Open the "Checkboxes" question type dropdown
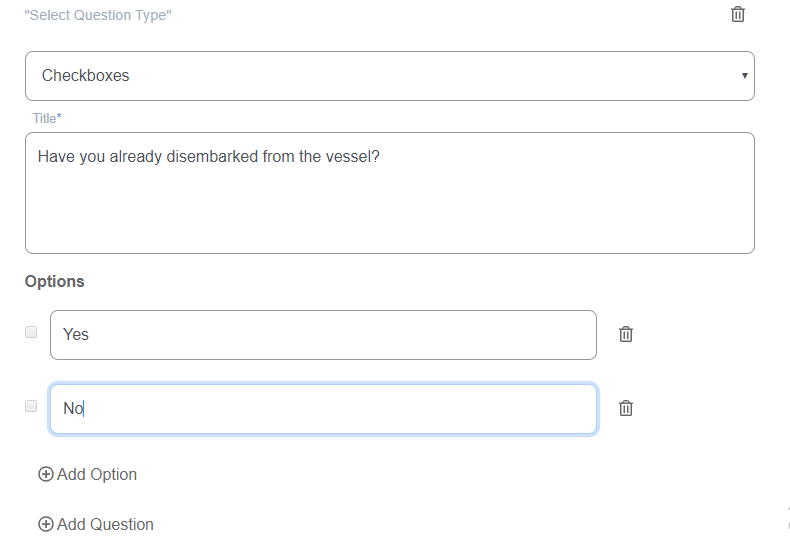Image resolution: width=790 pixels, height=538 pixels. (389, 76)
